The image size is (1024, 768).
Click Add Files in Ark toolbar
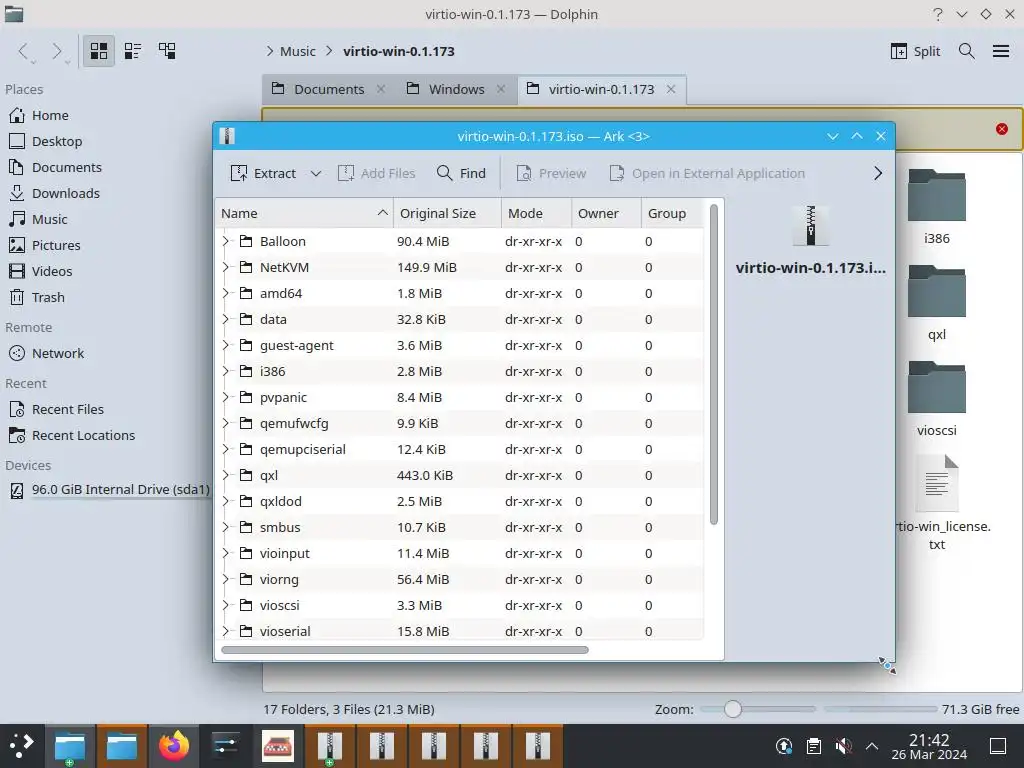[x=376, y=173]
